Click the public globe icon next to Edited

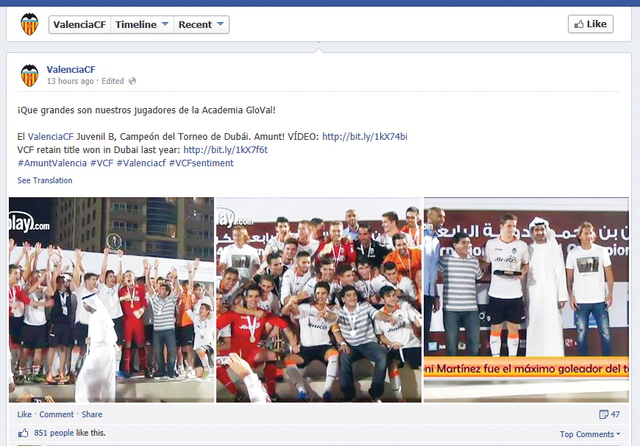pyautogui.click(x=132, y=81)
